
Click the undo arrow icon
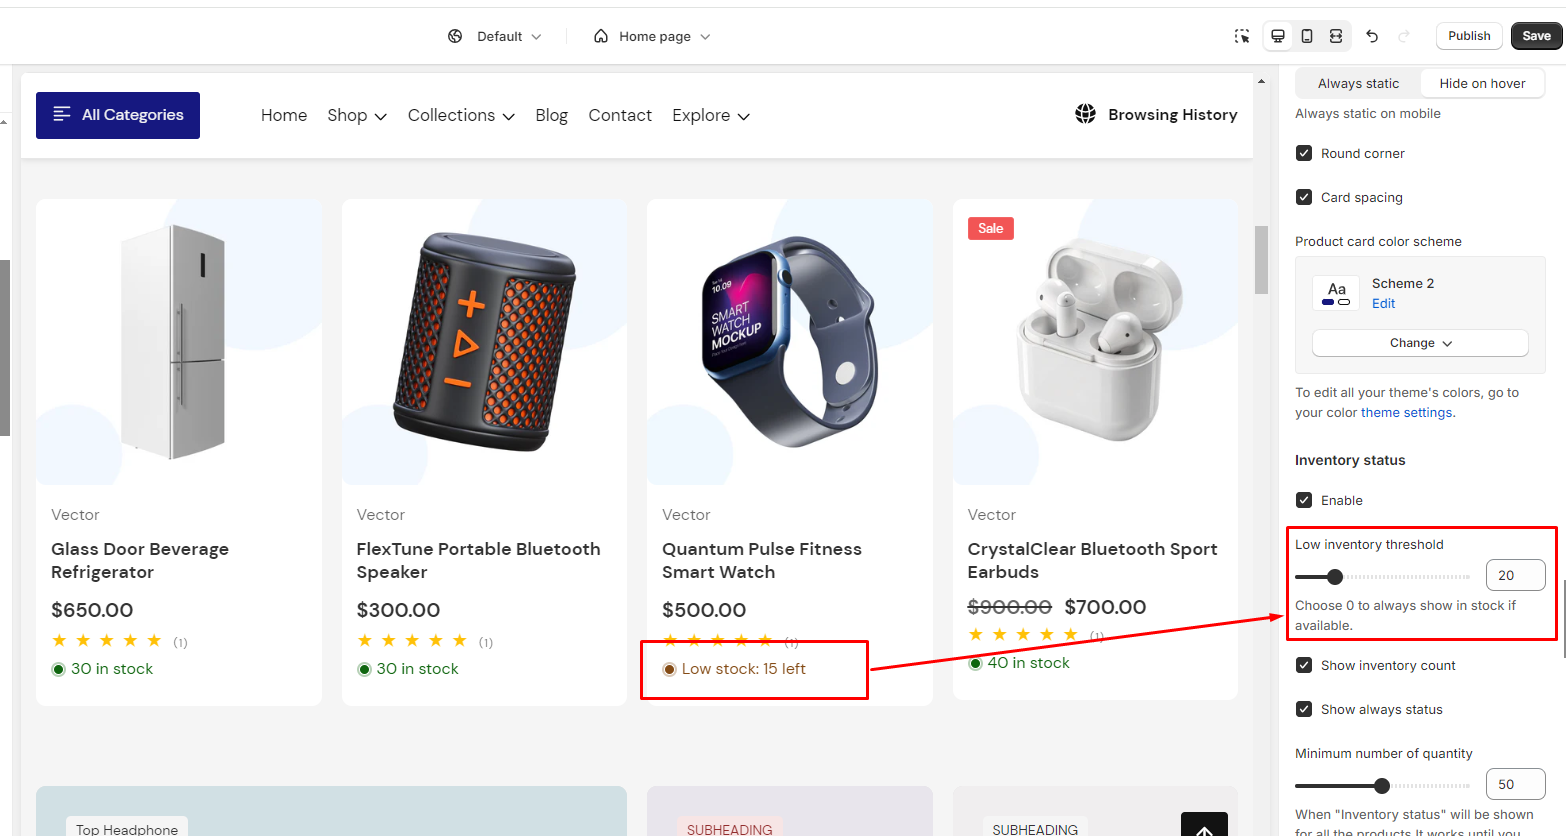point(1372,36)
